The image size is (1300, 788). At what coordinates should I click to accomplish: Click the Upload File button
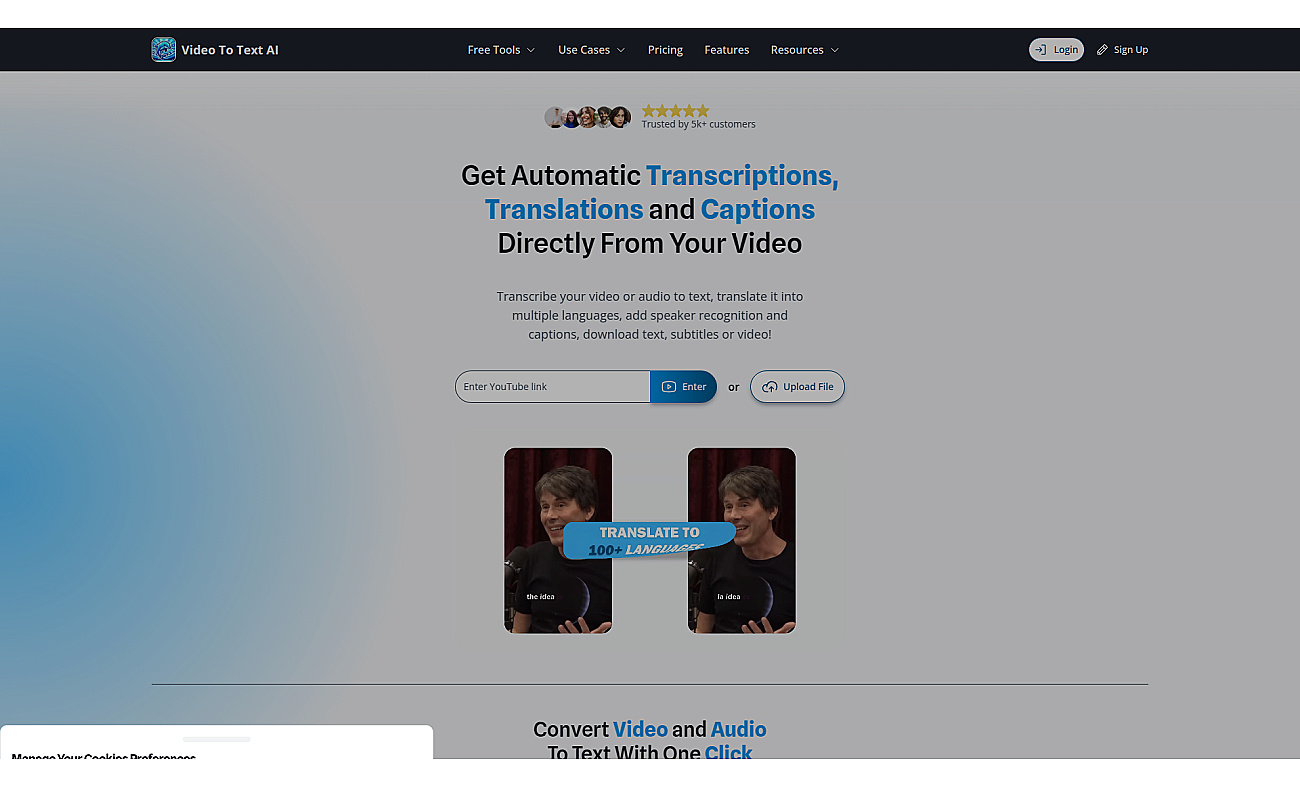(x=798, y=387)
